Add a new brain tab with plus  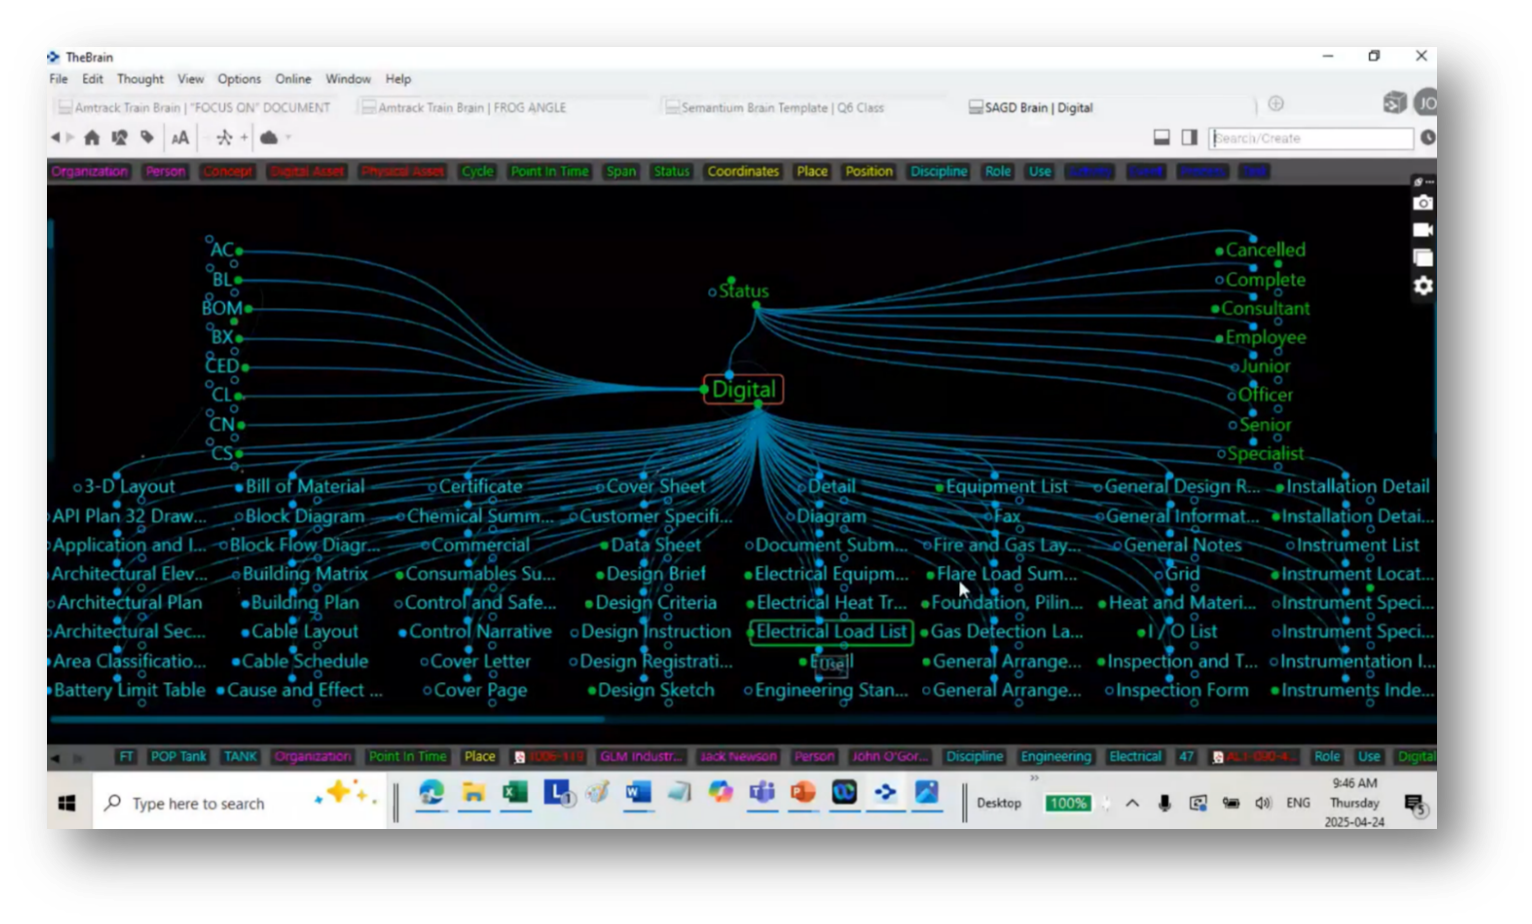coord(1276,104)
